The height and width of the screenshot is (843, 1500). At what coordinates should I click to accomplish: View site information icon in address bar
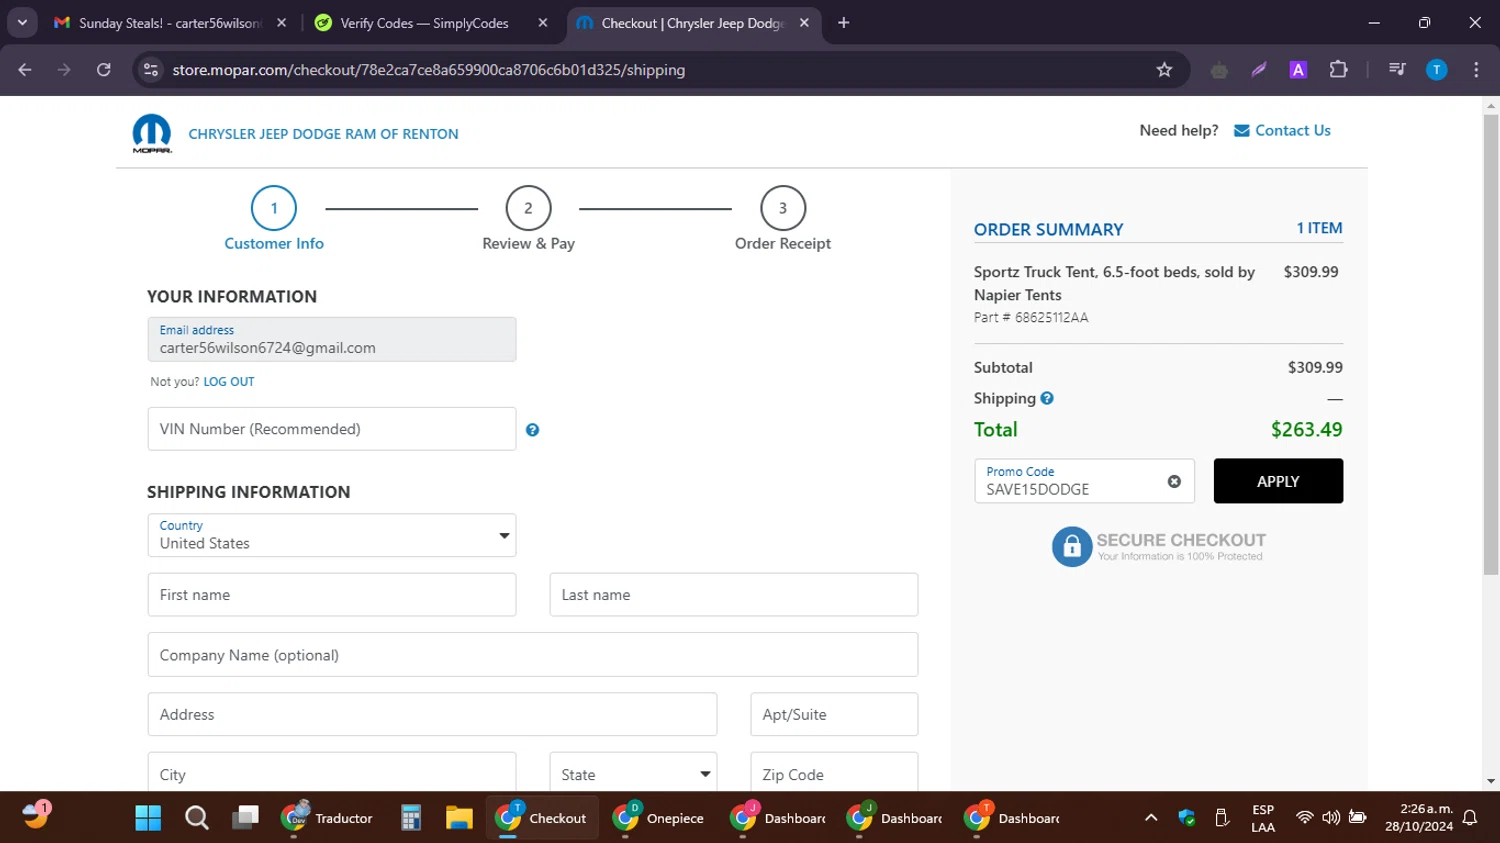click(151, 70)
